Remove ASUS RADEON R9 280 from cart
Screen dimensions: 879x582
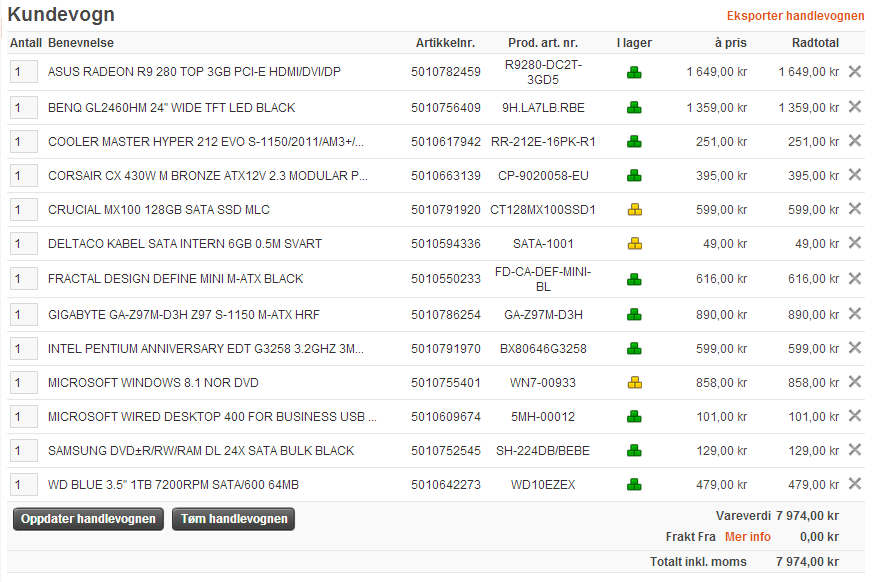[854, 71]
